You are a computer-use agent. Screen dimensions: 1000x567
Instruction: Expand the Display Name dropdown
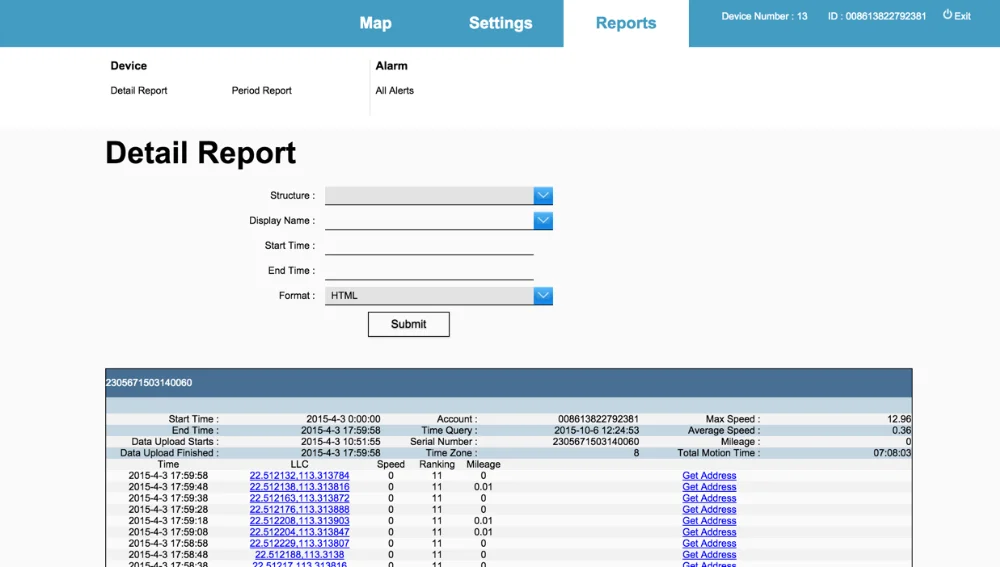[x=438, y=221]
